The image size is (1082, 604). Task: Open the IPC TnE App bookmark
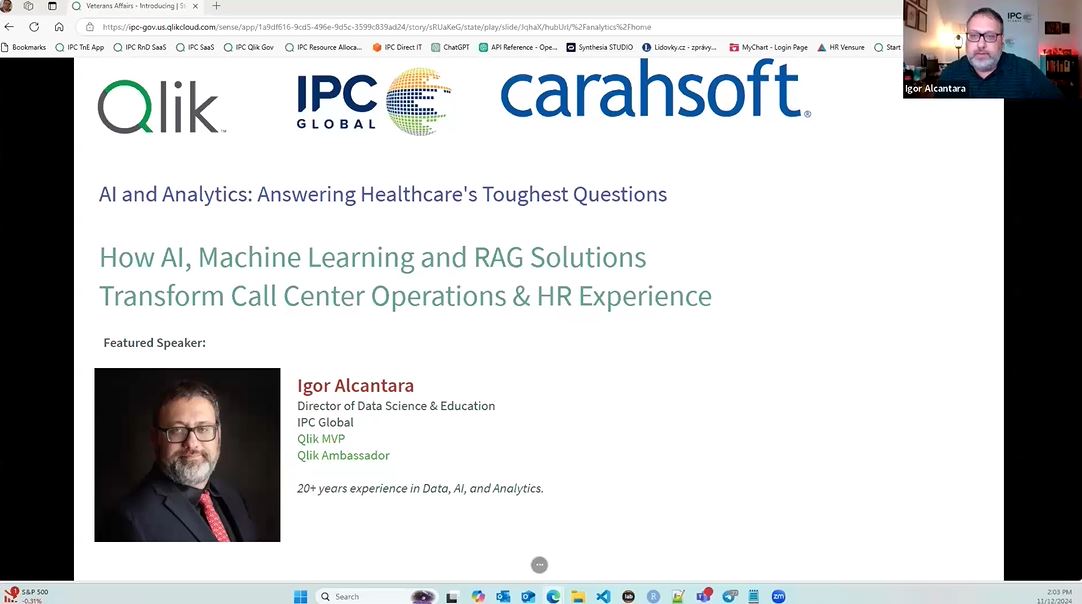tap(79, 47)
